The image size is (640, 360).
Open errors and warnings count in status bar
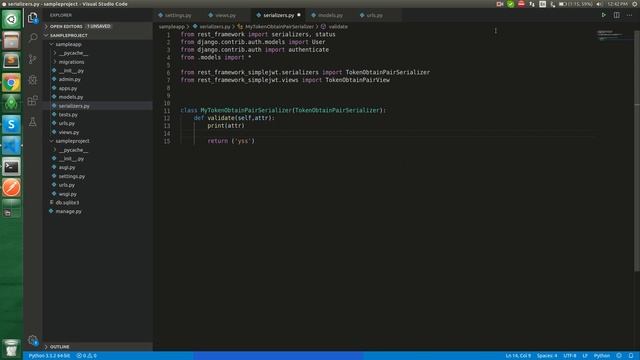(87, 356)
